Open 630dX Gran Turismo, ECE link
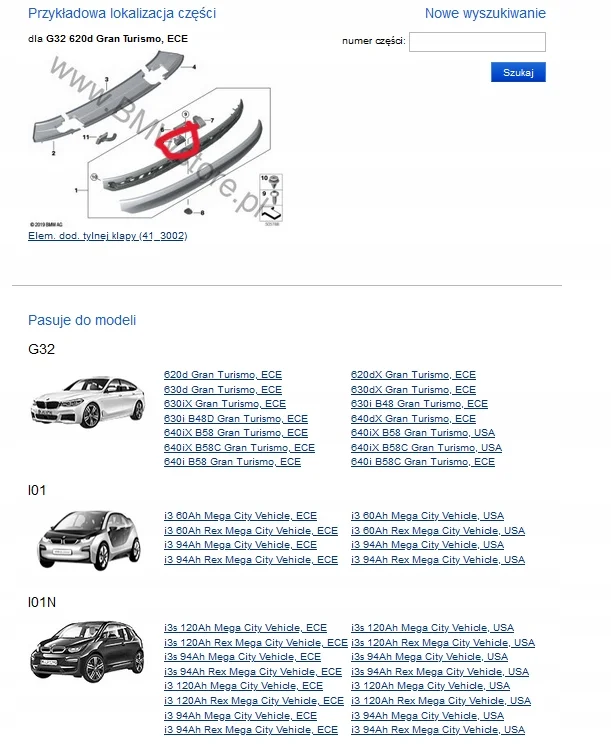611x749 pixels. coord(413,390)
